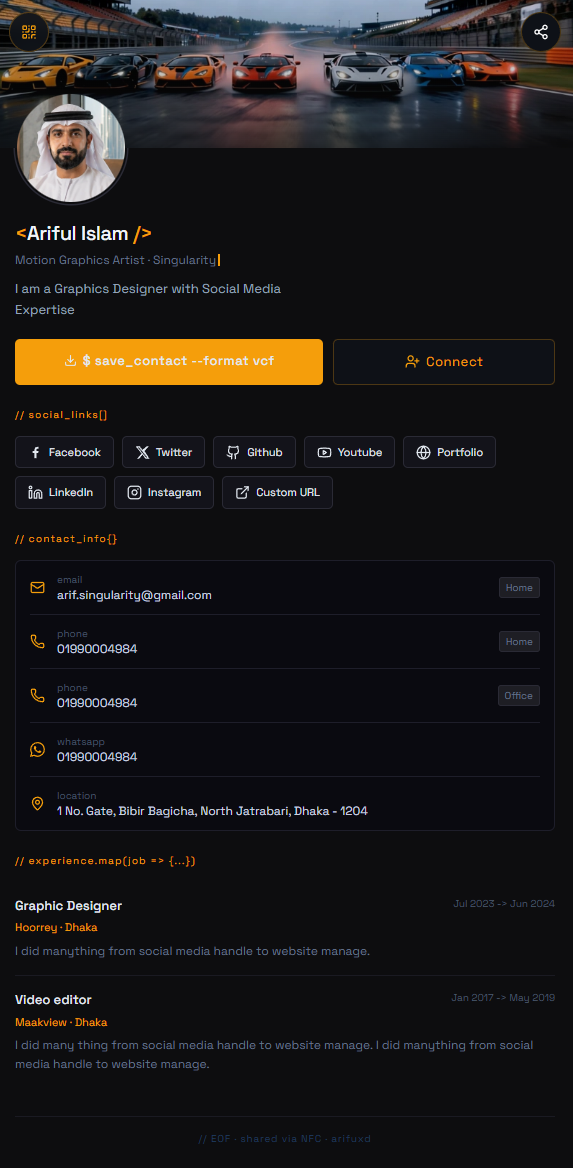Click the racing cars cover image

(x=286, y=74)
